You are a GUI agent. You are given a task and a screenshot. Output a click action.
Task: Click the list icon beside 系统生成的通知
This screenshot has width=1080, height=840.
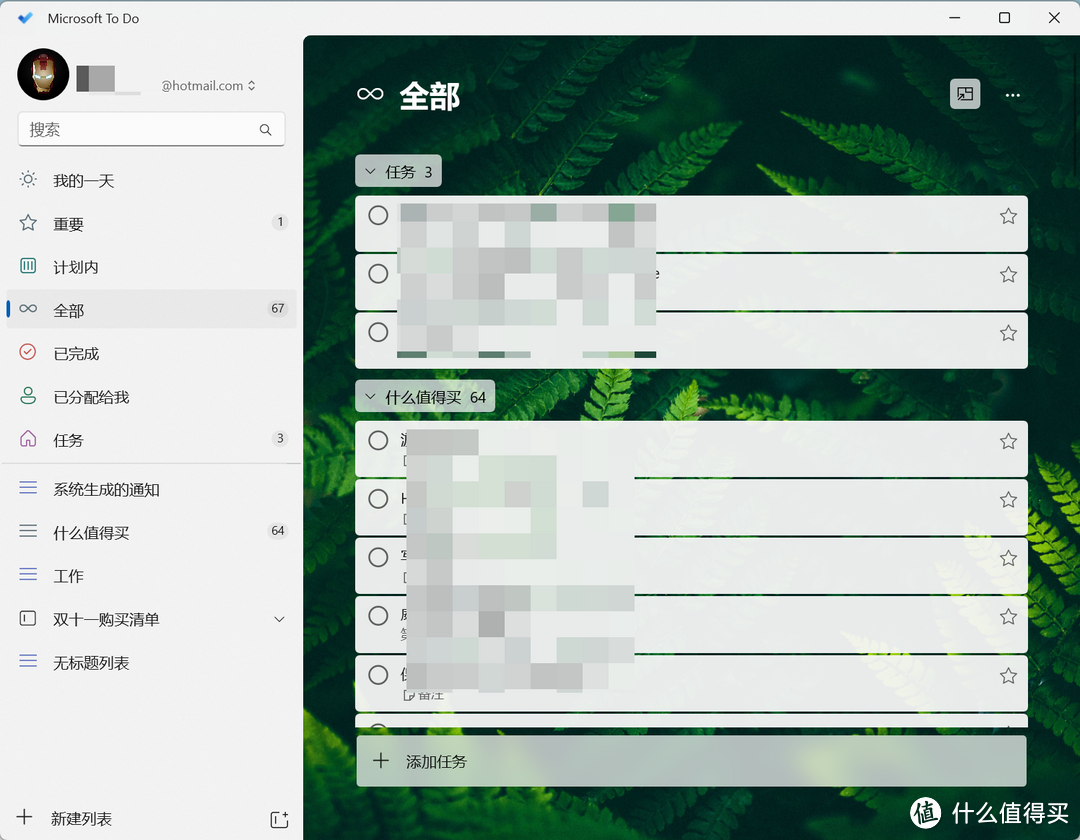(x=28, y=488)
